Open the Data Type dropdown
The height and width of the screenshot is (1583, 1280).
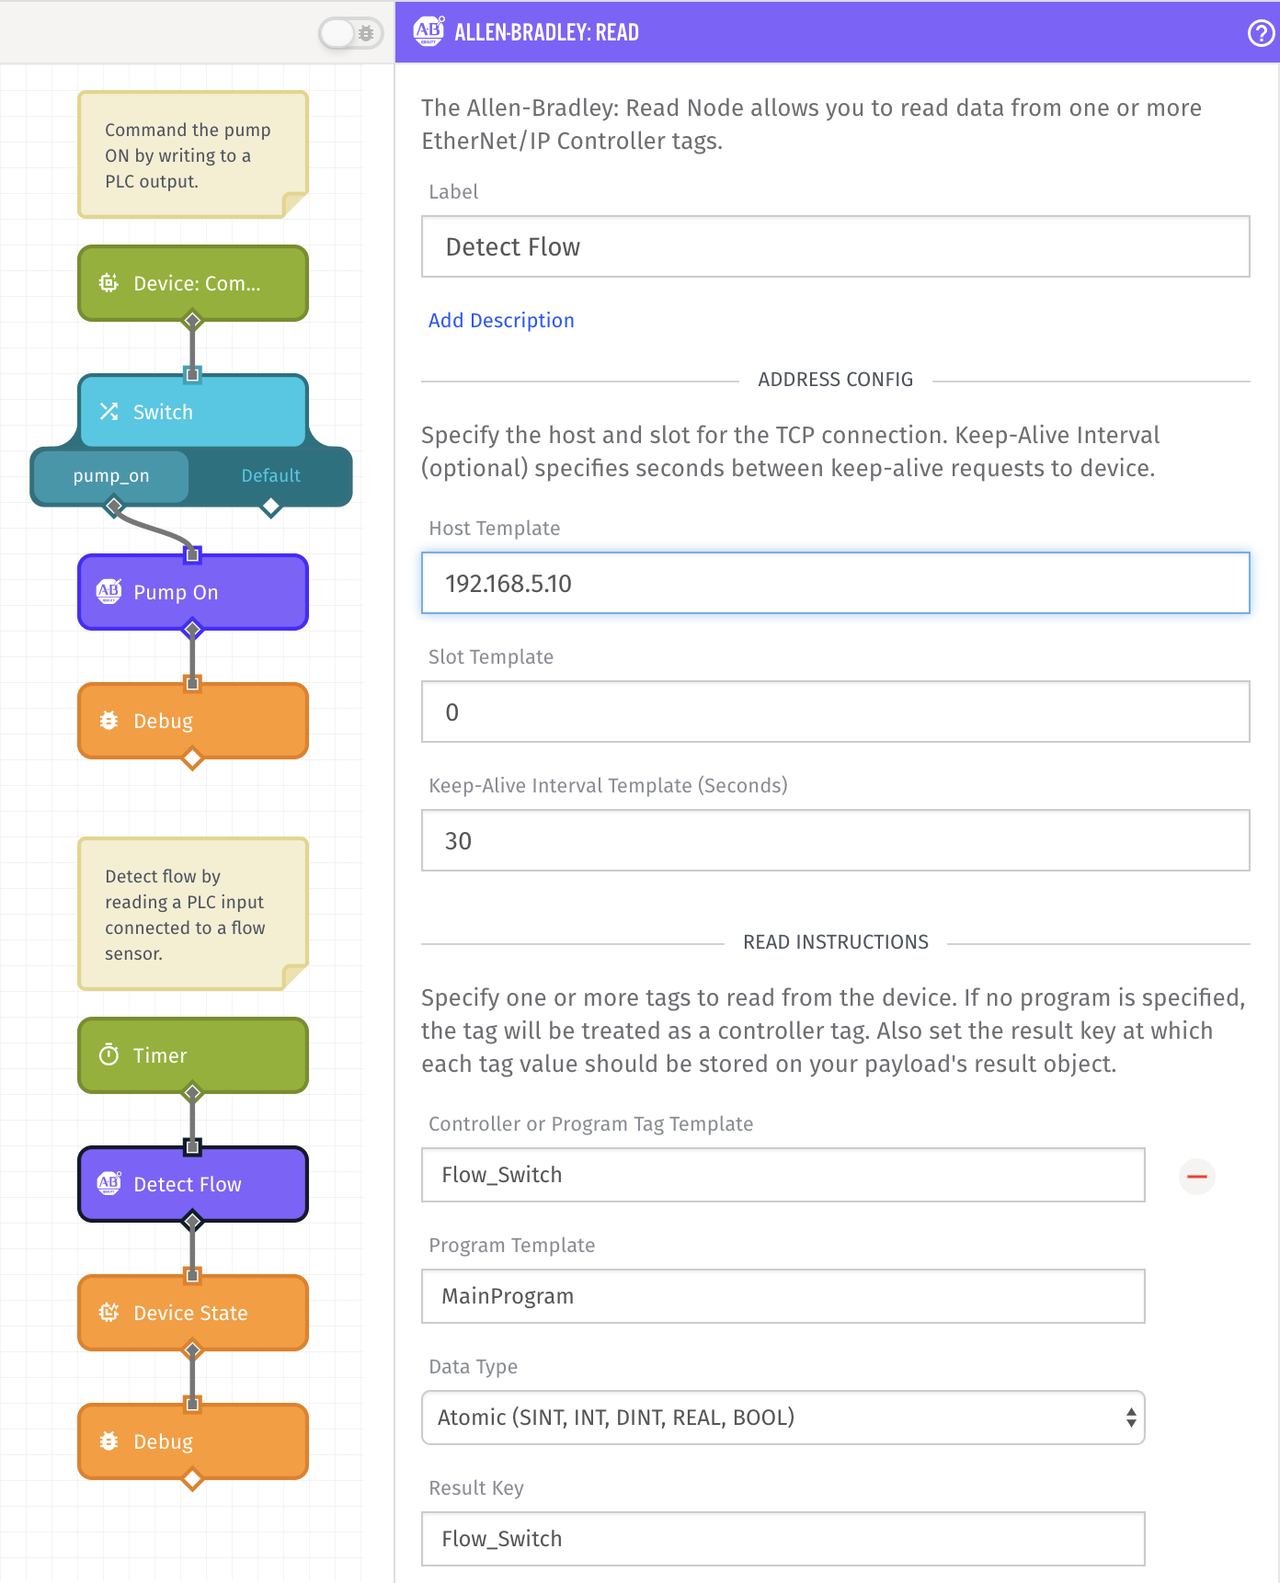[x=783, y=1418]
